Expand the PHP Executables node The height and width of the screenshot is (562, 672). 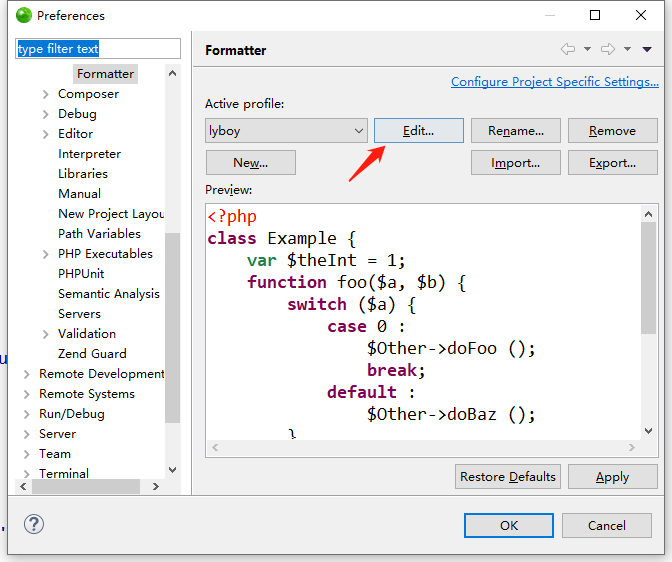click(x=46, y=254)
